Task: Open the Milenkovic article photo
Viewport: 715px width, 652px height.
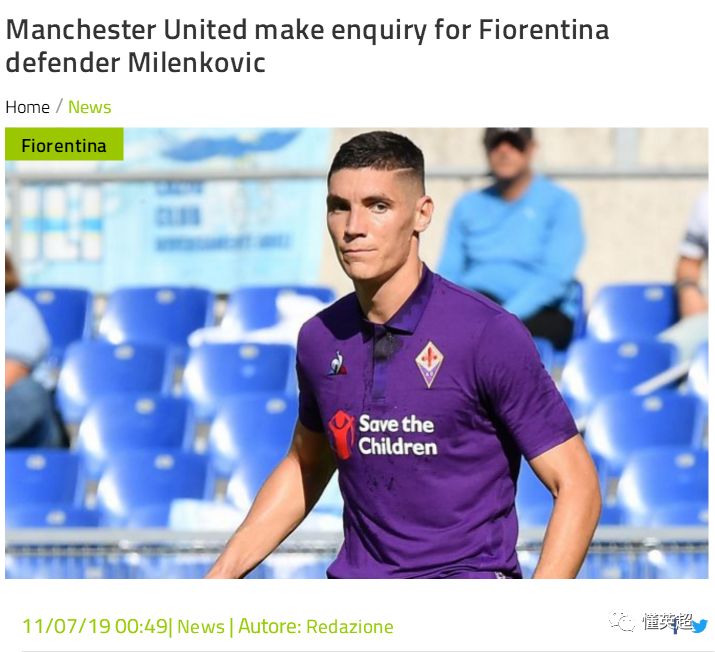Action: coord(357,353)
